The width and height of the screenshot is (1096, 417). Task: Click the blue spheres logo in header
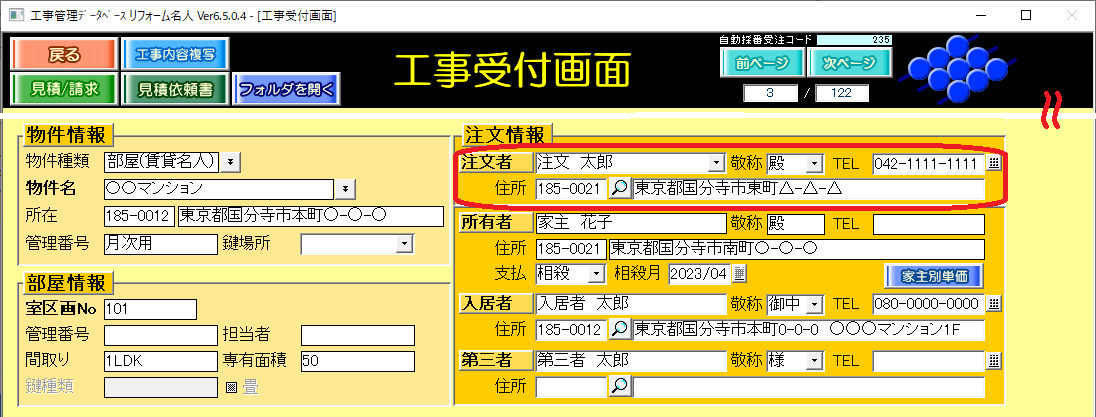(x=957, y=67)
